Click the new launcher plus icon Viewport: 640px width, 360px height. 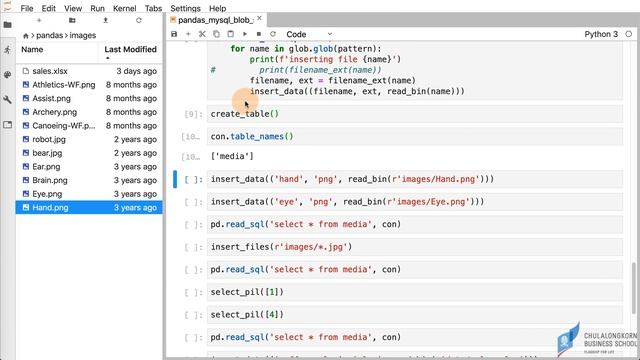click(x=39, y=20)
